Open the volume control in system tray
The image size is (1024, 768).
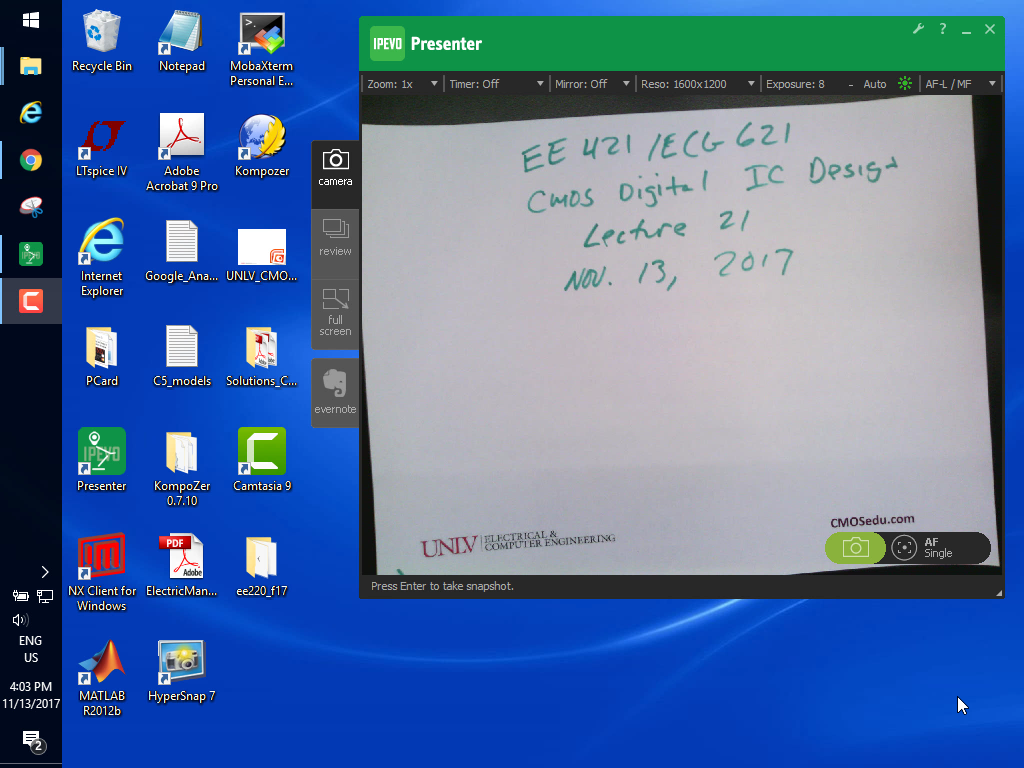coord(20,620)
